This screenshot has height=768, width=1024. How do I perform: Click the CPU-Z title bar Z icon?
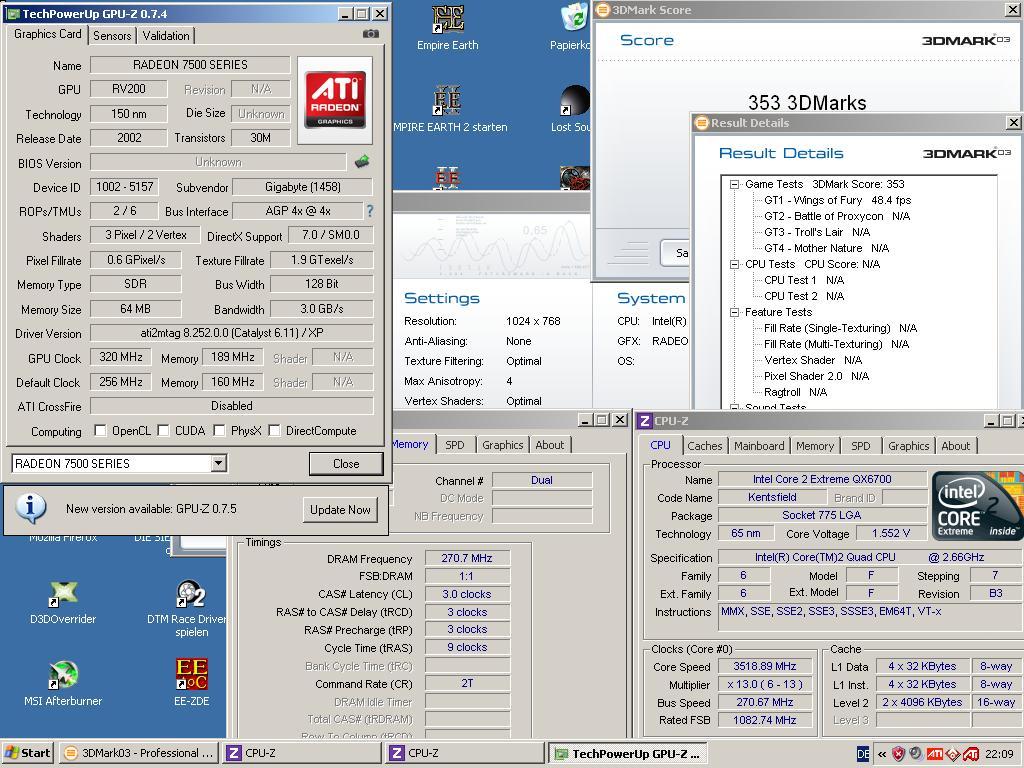[x=645, y=421]
